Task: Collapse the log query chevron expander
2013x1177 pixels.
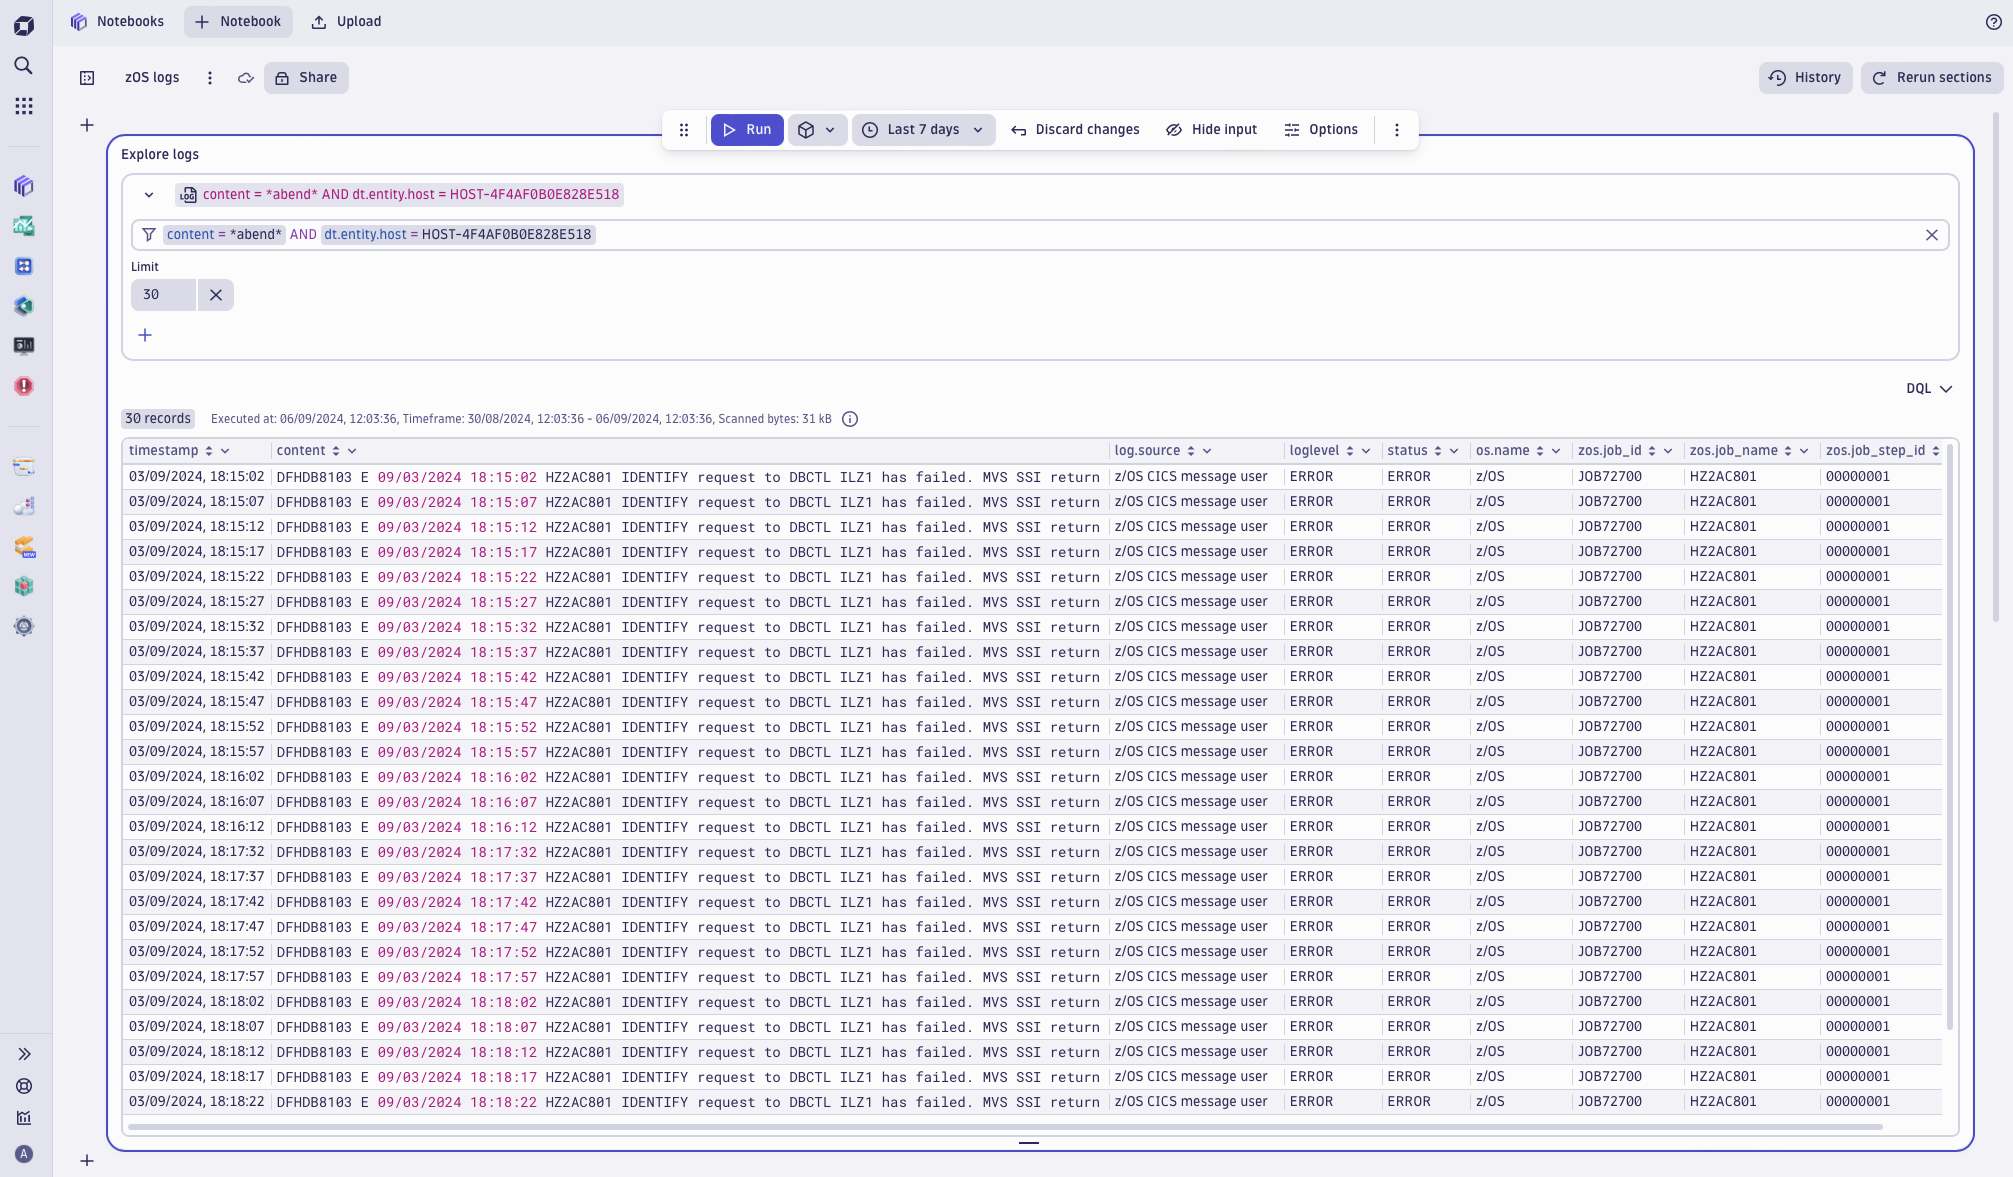Action: tap(149, 195)
